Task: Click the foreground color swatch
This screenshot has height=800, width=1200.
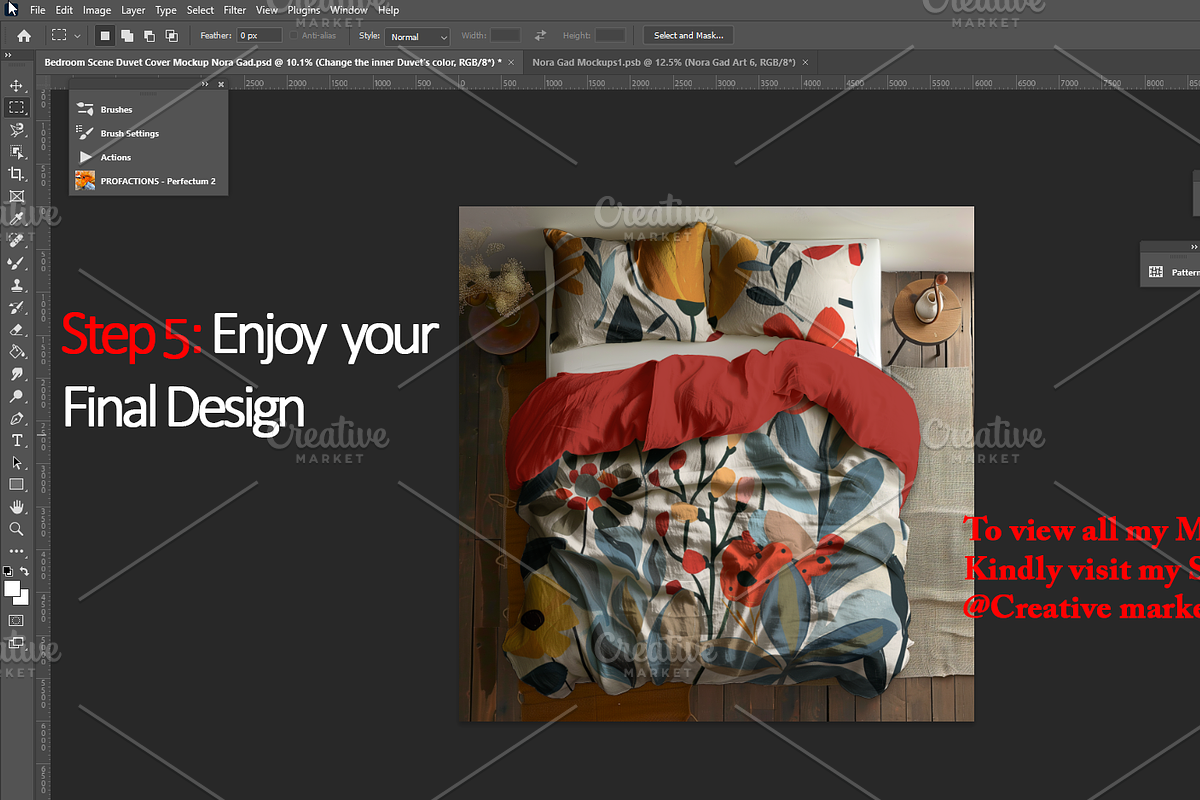Action: [13, 589]
